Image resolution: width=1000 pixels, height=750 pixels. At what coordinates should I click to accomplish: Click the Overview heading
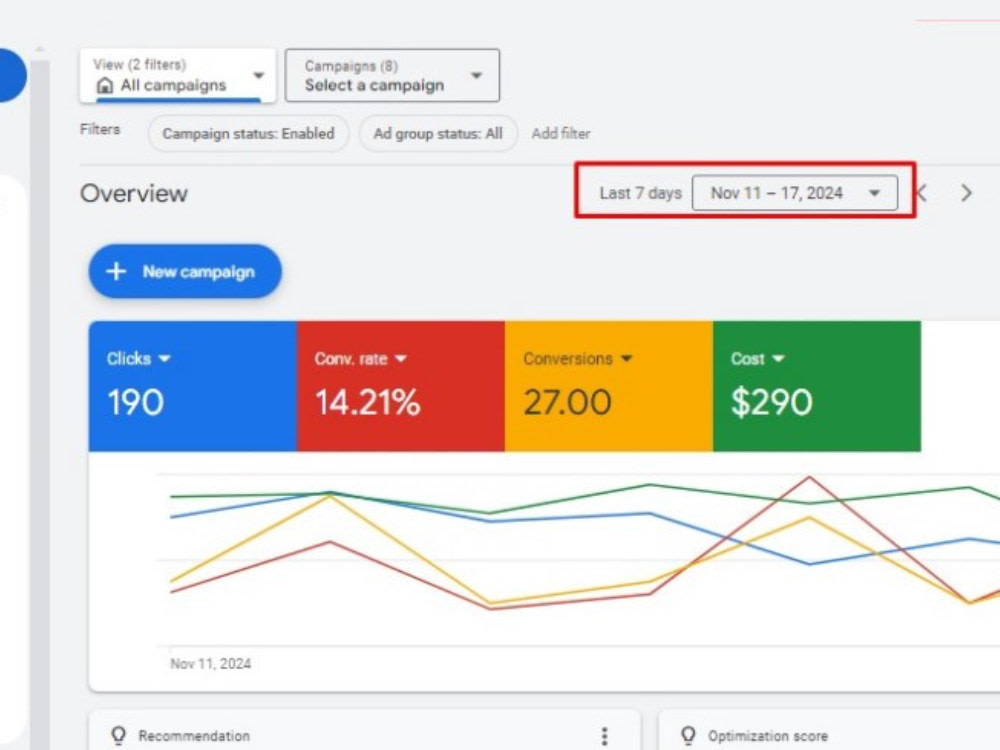(134, 193)
